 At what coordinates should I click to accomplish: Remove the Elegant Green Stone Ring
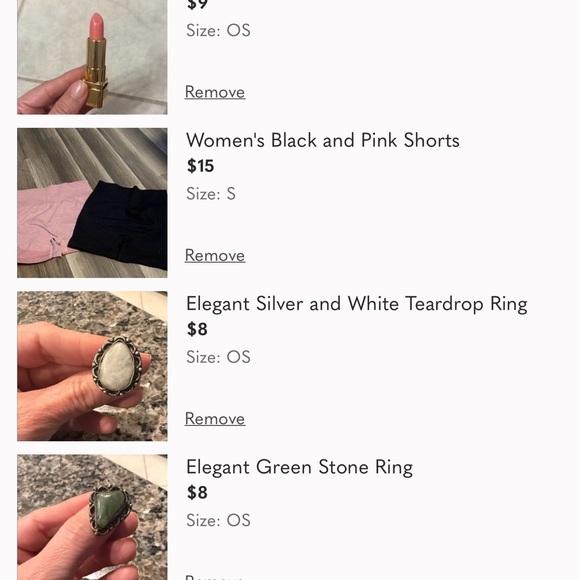215,577
